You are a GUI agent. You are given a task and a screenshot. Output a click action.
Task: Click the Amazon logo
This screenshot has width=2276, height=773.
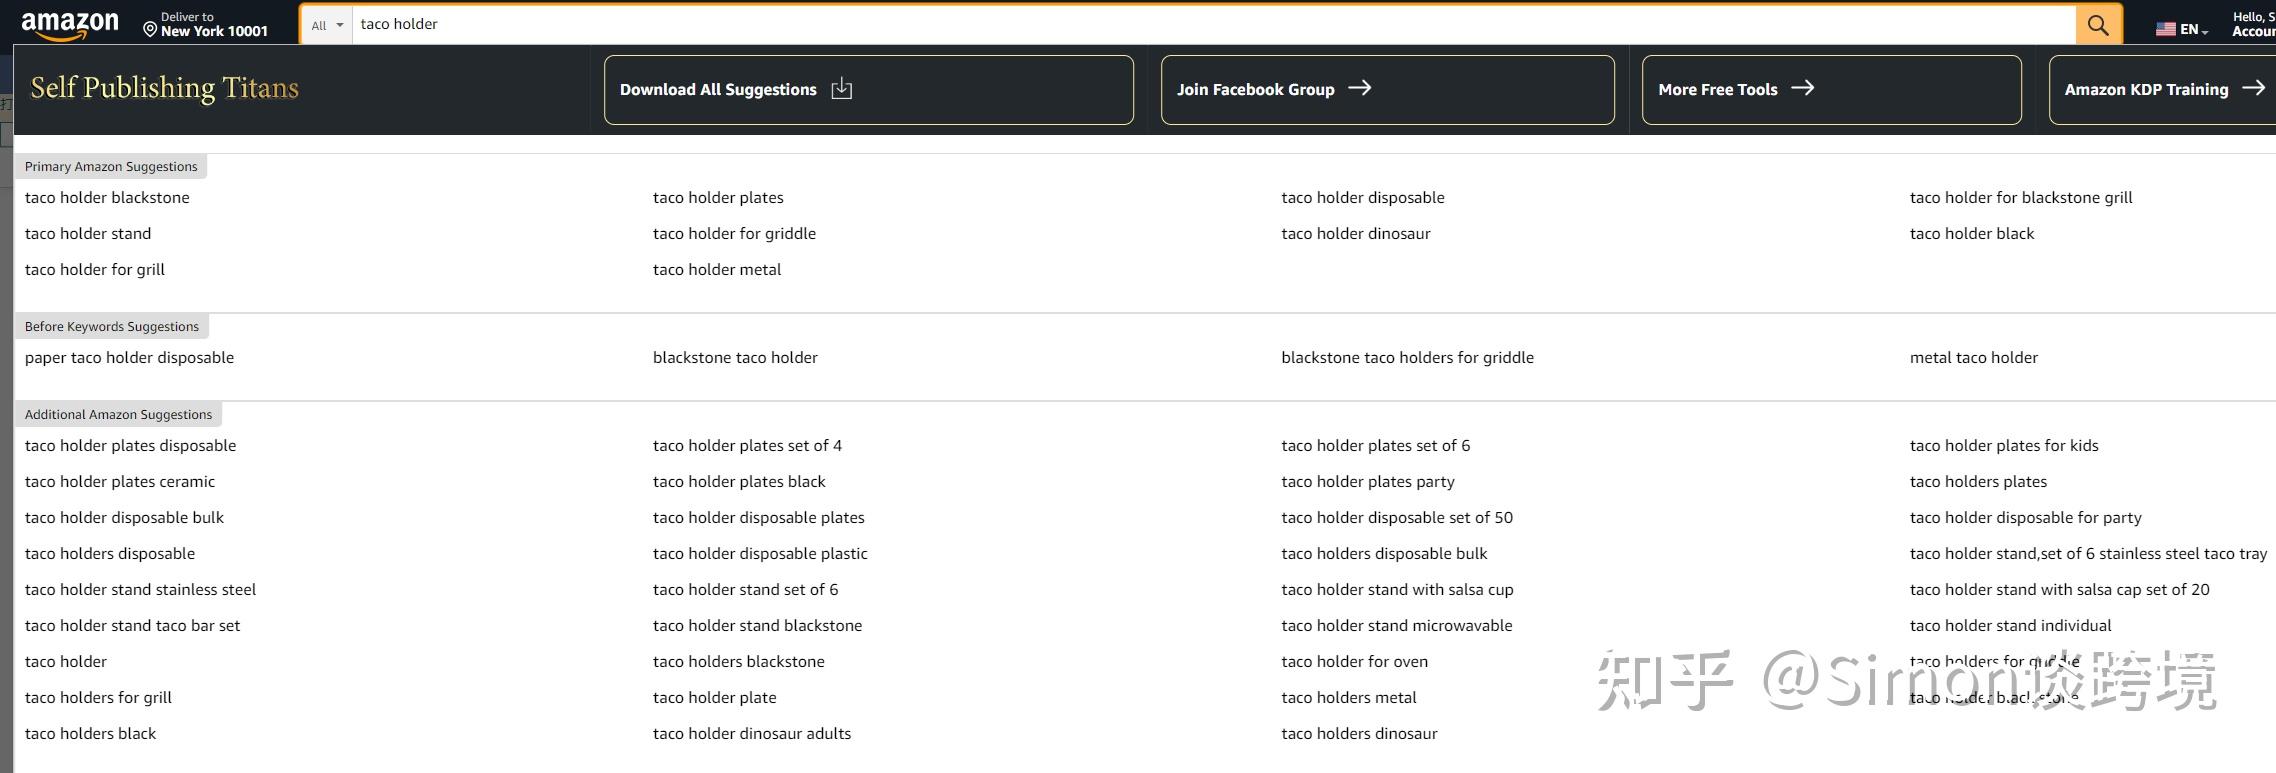[70, 25]
